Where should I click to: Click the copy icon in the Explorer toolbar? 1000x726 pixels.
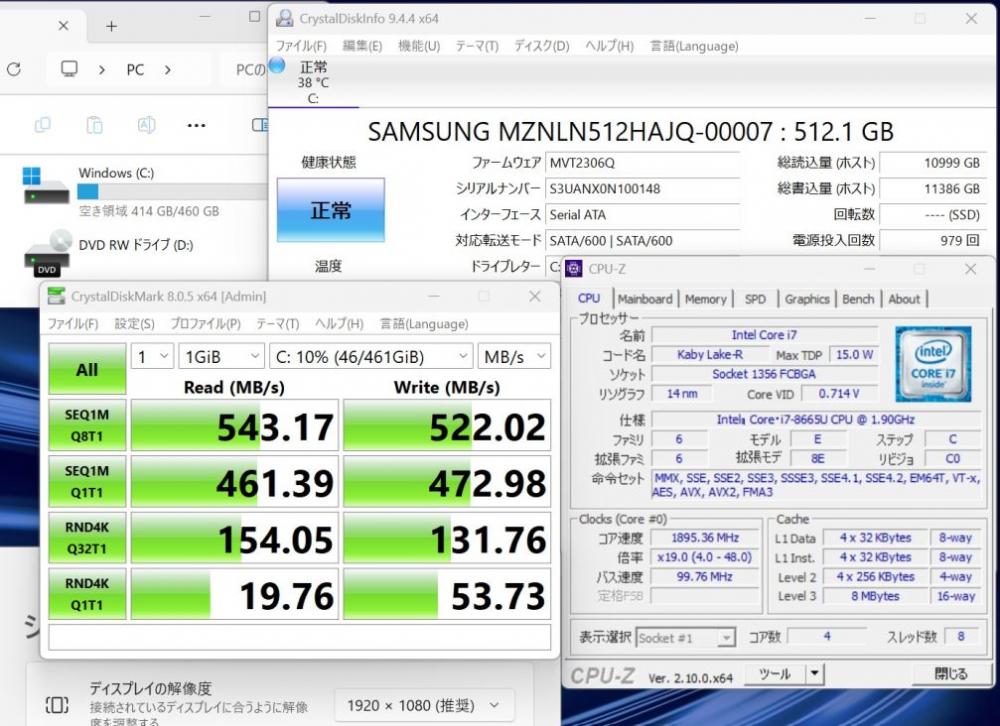[x=43, y=125]
